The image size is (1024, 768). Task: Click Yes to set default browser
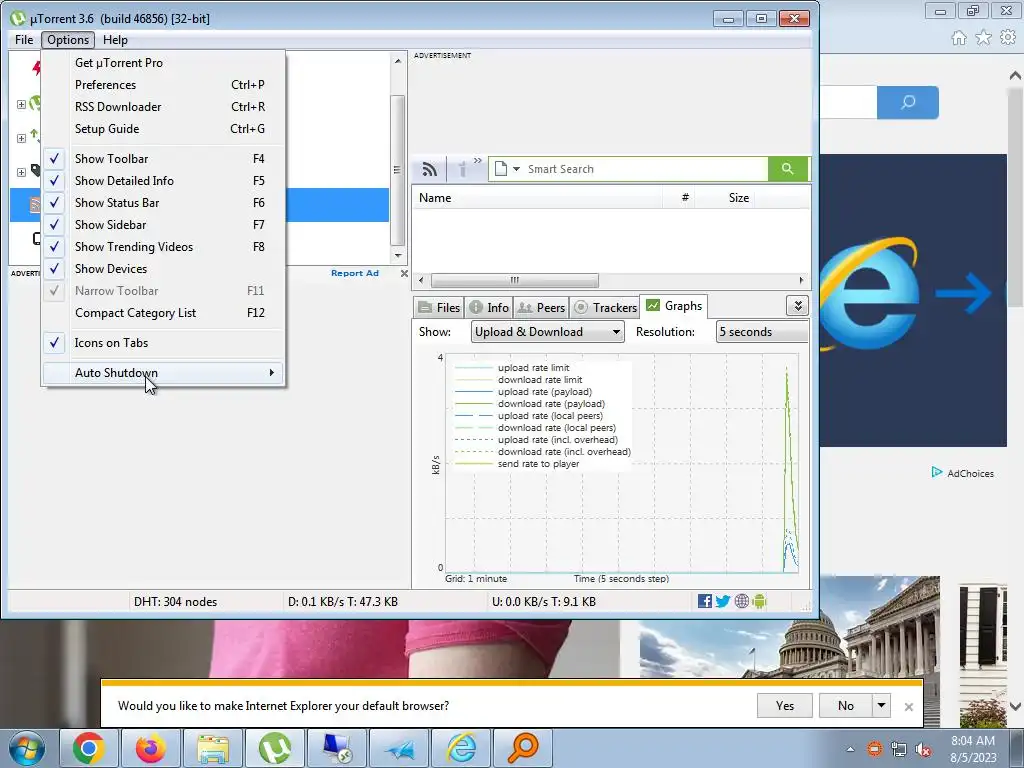click(784, 705)
